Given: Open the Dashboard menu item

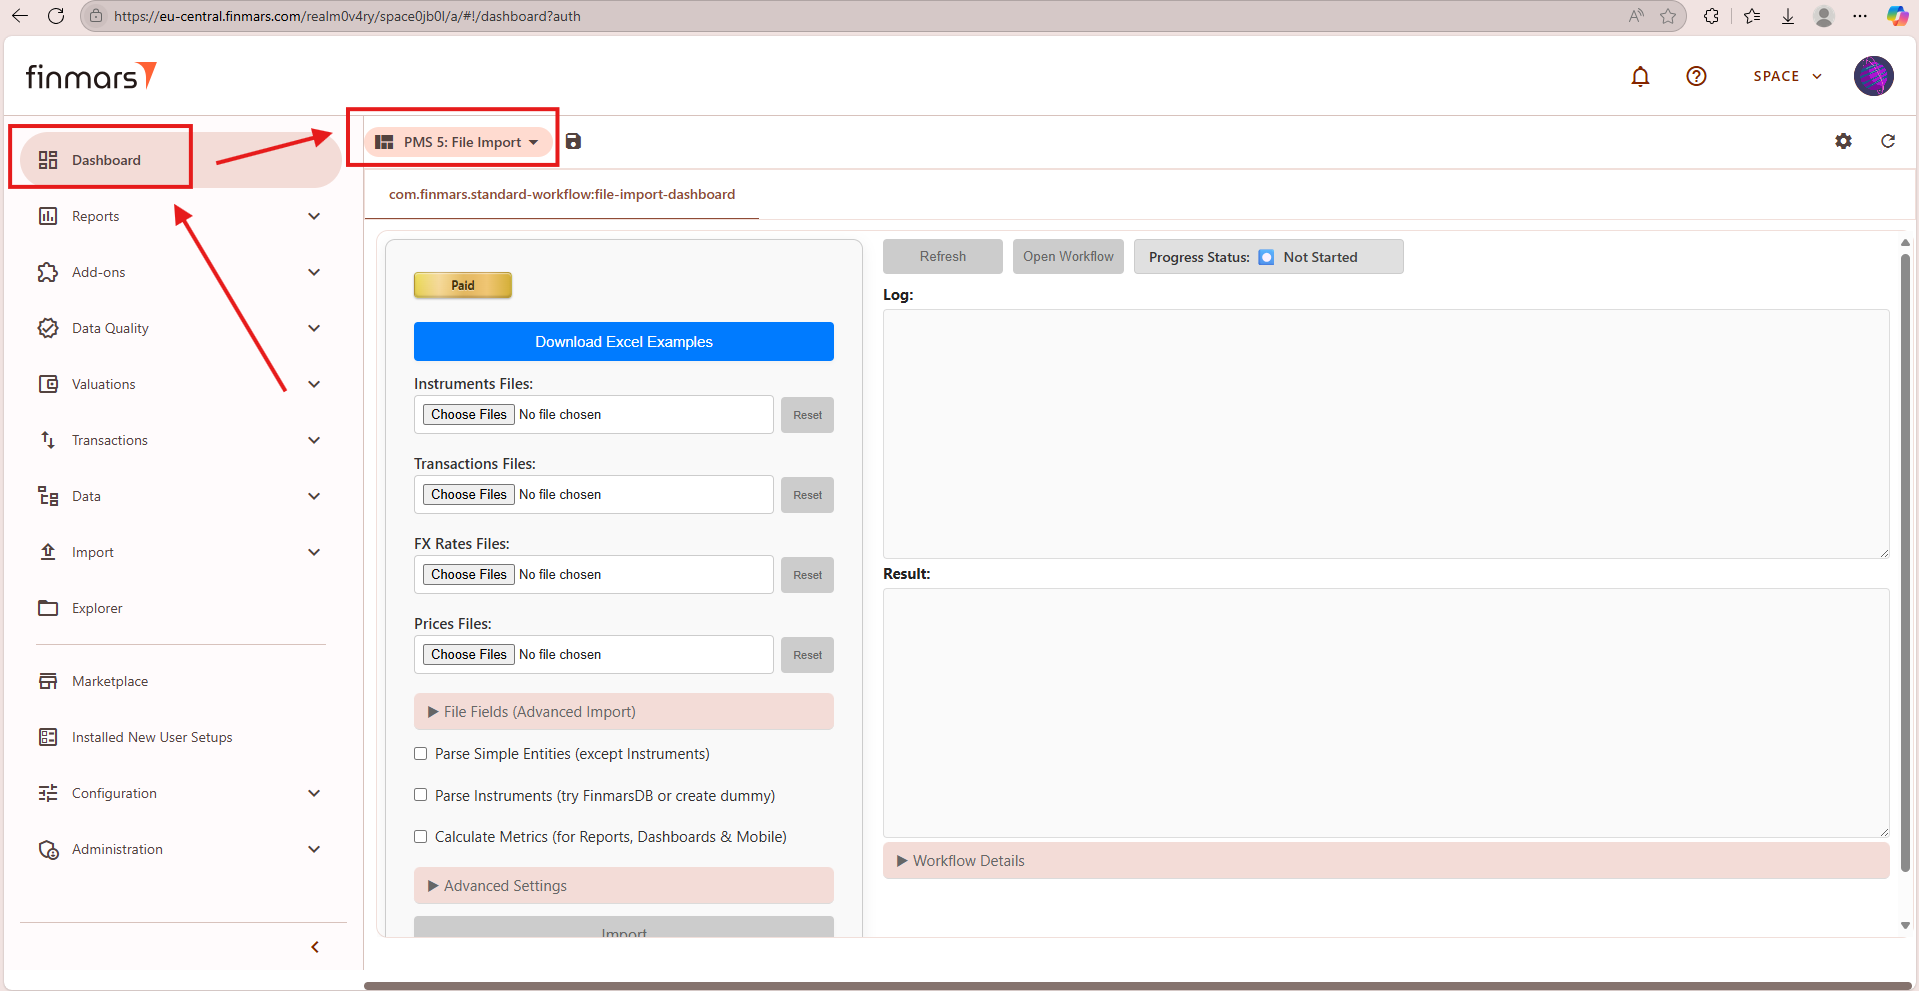Looking at the screenshot, I should point(181,160).
